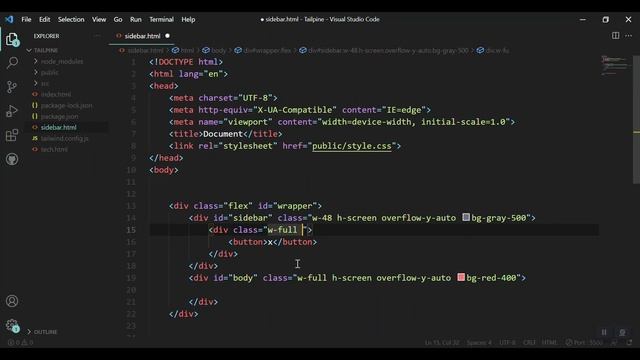Screen dimensions: 640x360
Task: Click the button tag on line 16
Action: (x=248, y=242)
